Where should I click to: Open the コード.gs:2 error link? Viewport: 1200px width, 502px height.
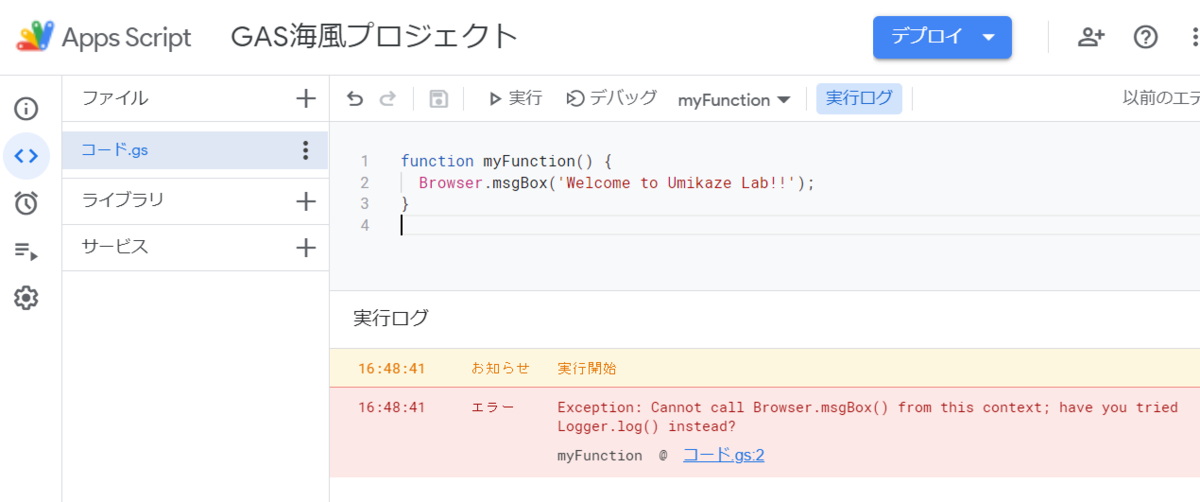[x=723, y=455]
